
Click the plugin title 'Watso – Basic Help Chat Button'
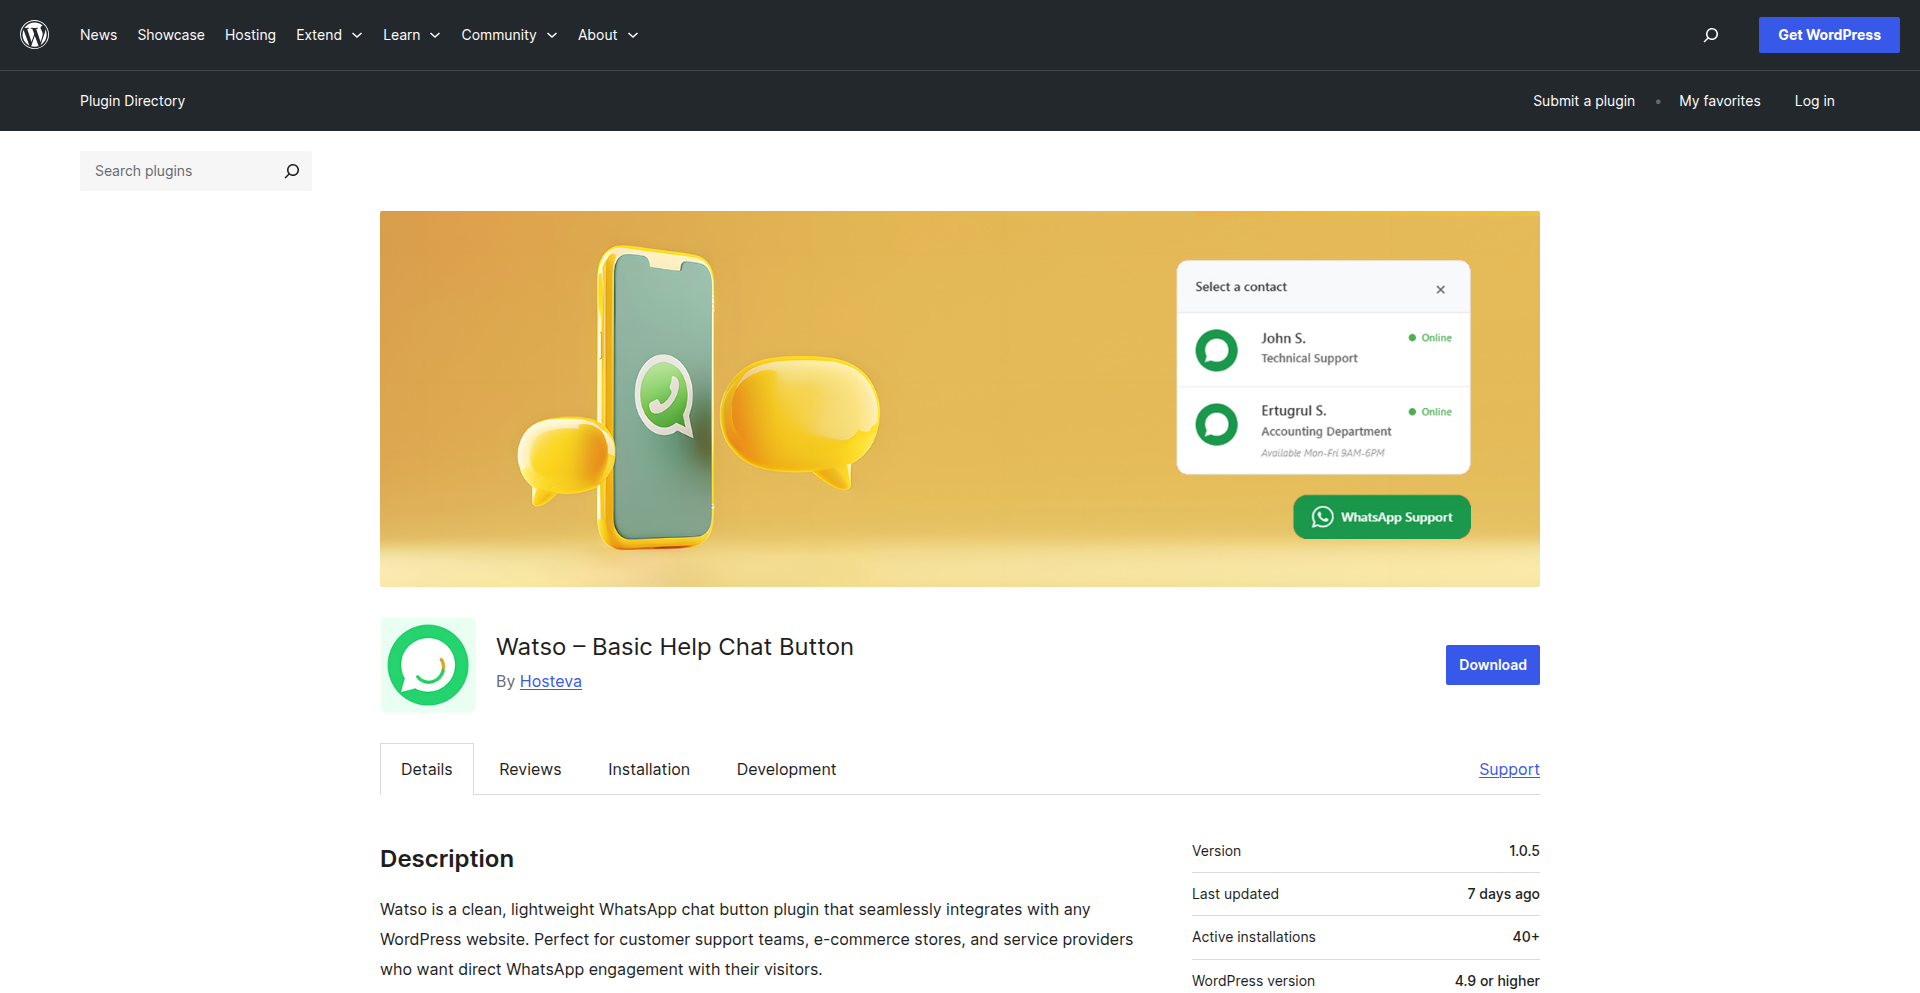coord(675,647)
